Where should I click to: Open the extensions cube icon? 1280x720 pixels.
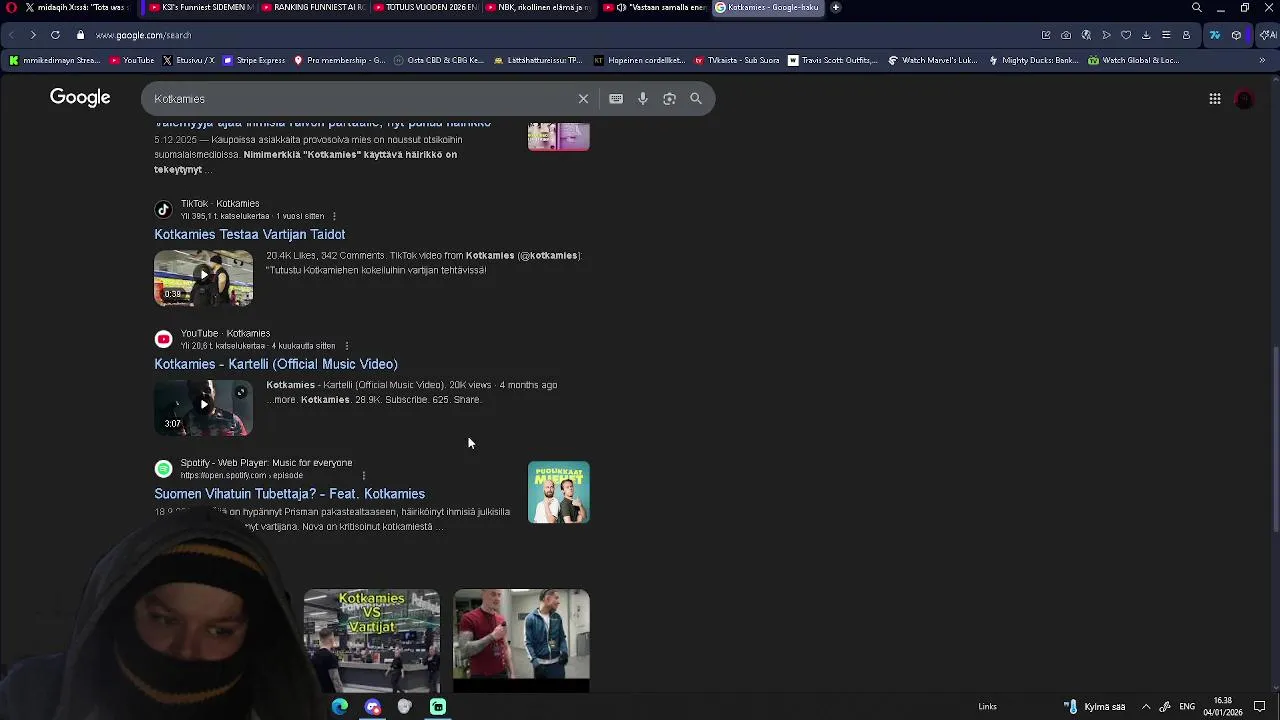[x=1237, y=35]
